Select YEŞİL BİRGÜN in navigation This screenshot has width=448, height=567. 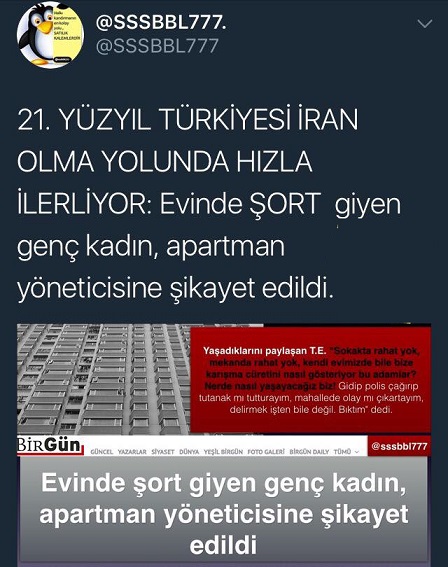pyautogui.click(x=223, y=452)
